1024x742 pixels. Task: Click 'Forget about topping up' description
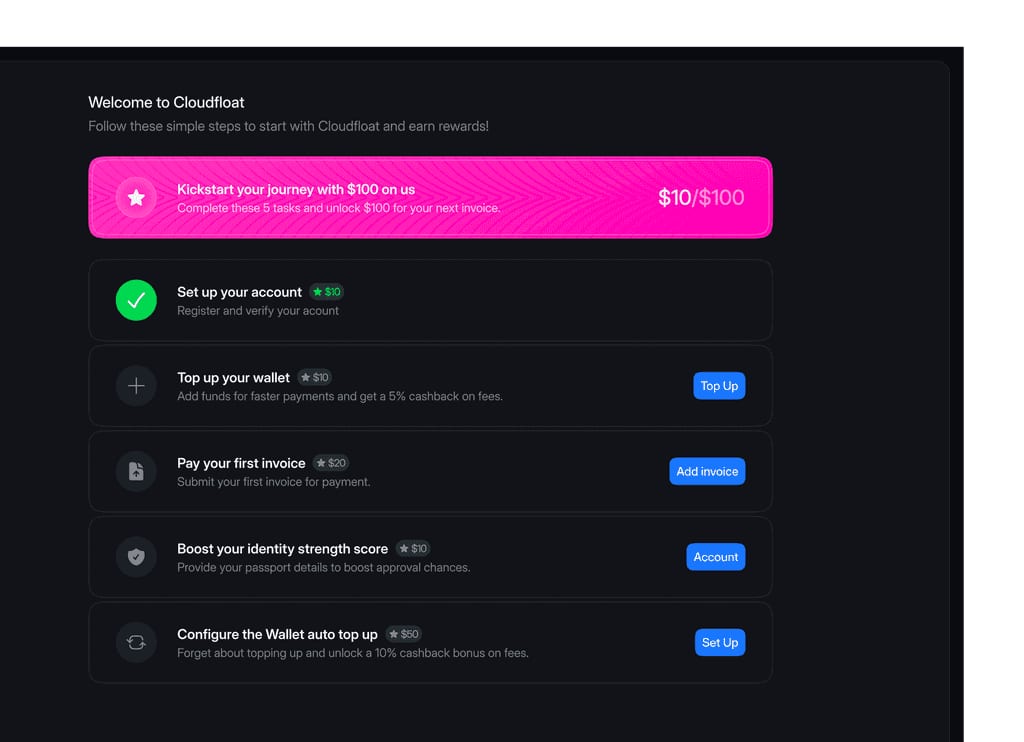click(353, 653)
